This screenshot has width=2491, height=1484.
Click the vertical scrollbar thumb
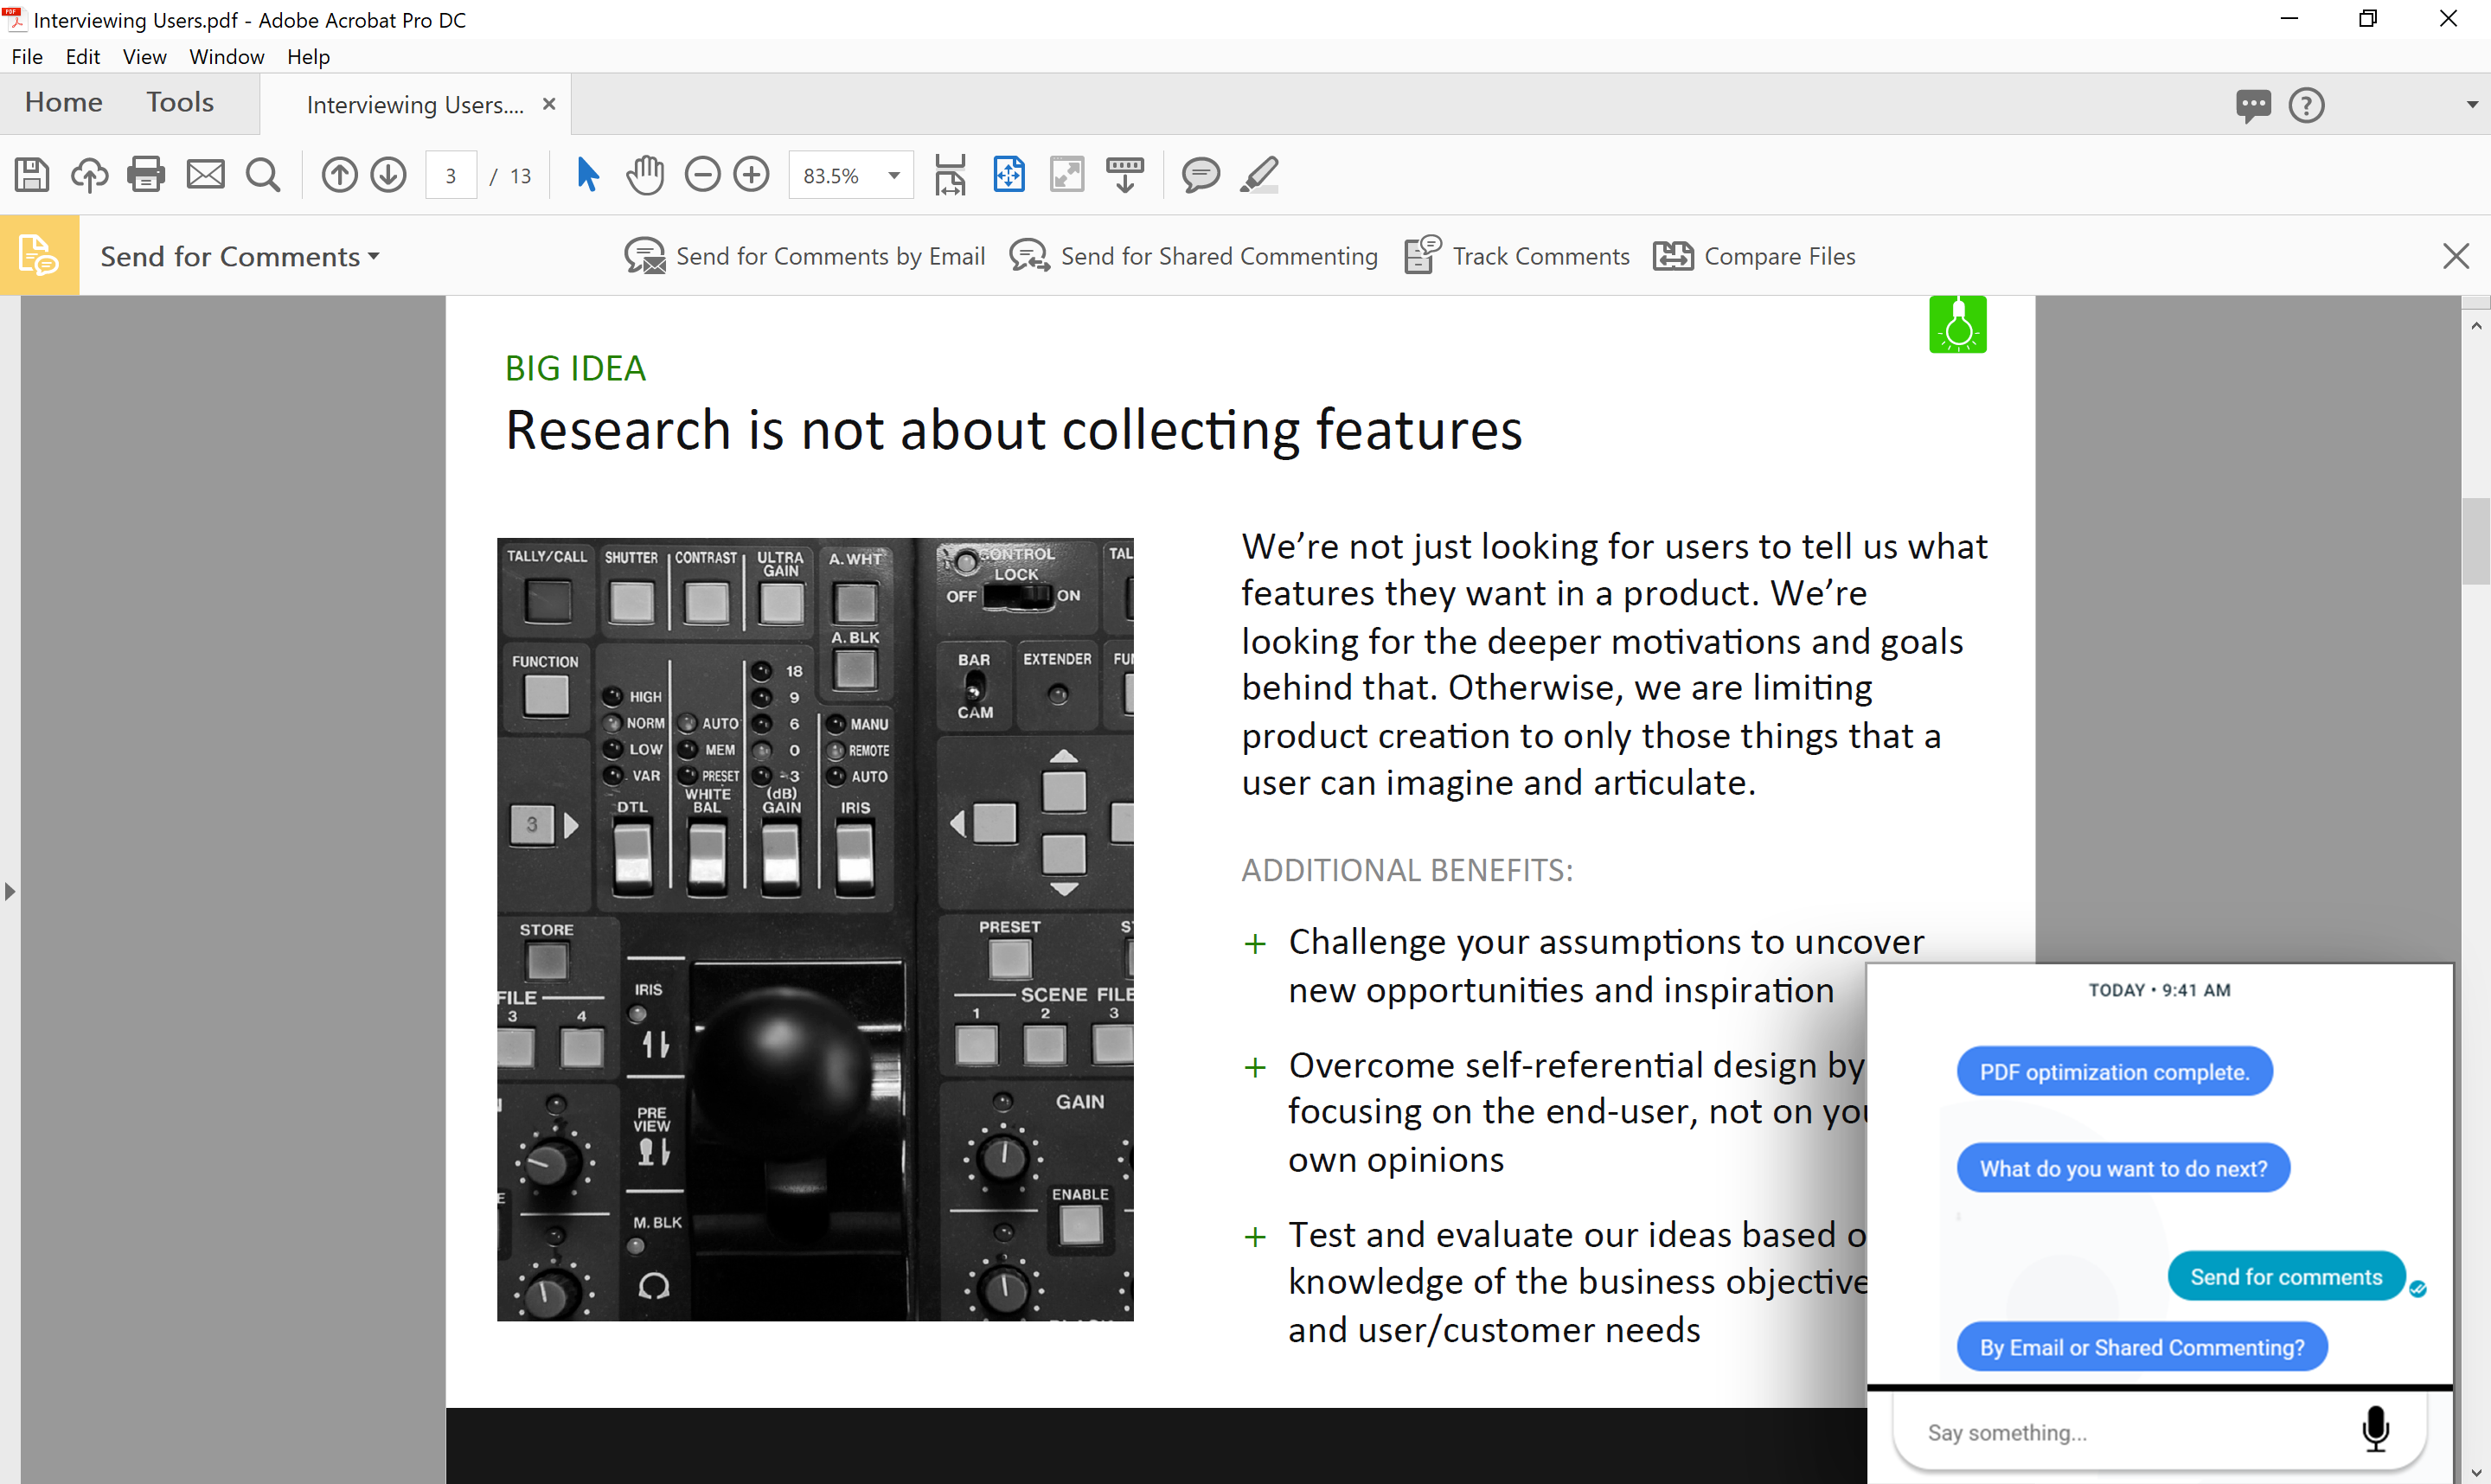click(x=2475, y=541)
